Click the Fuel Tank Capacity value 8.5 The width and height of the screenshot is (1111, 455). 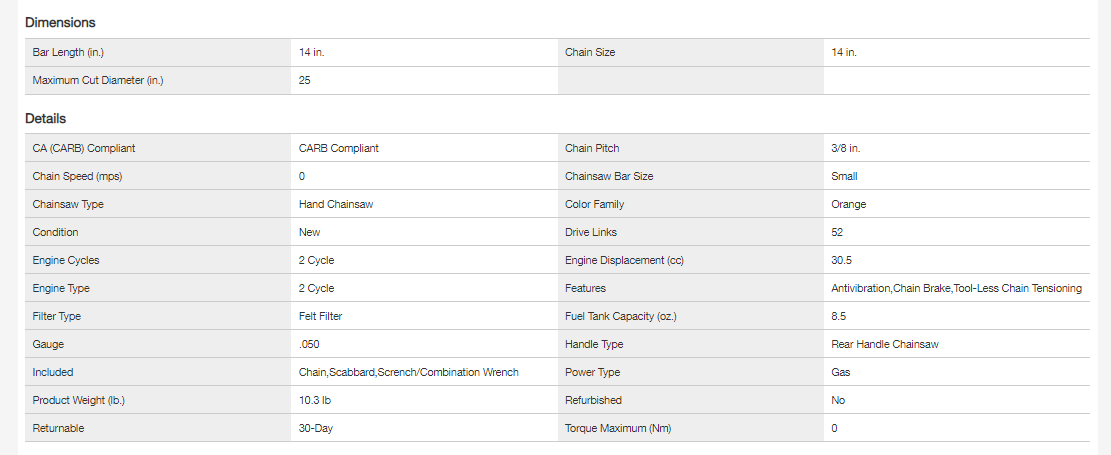(839, 316)
